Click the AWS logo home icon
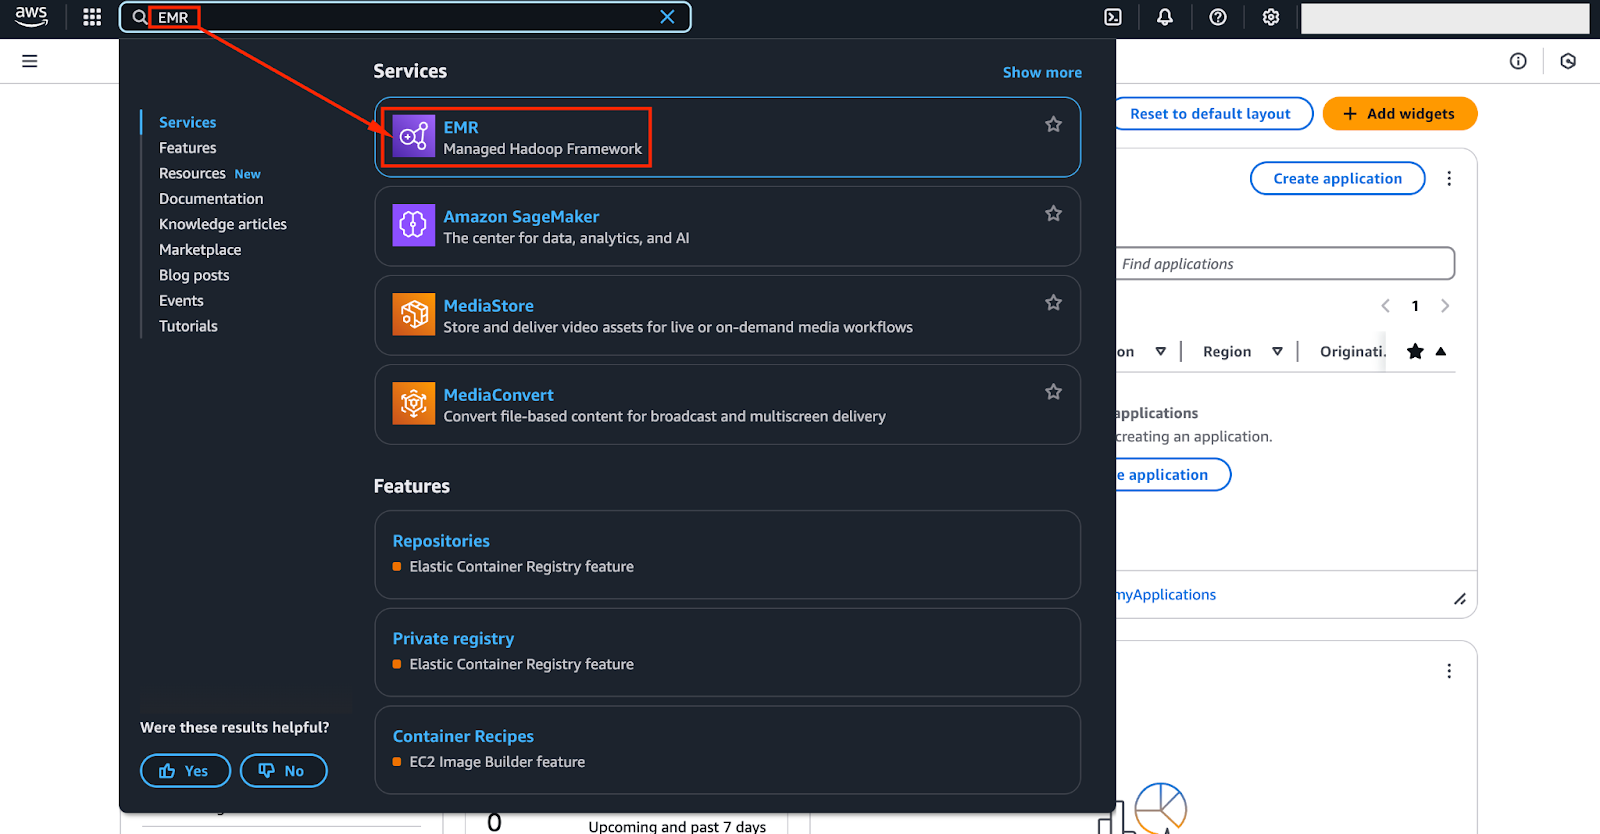1600x834 pixels. (x=31, y=17)
